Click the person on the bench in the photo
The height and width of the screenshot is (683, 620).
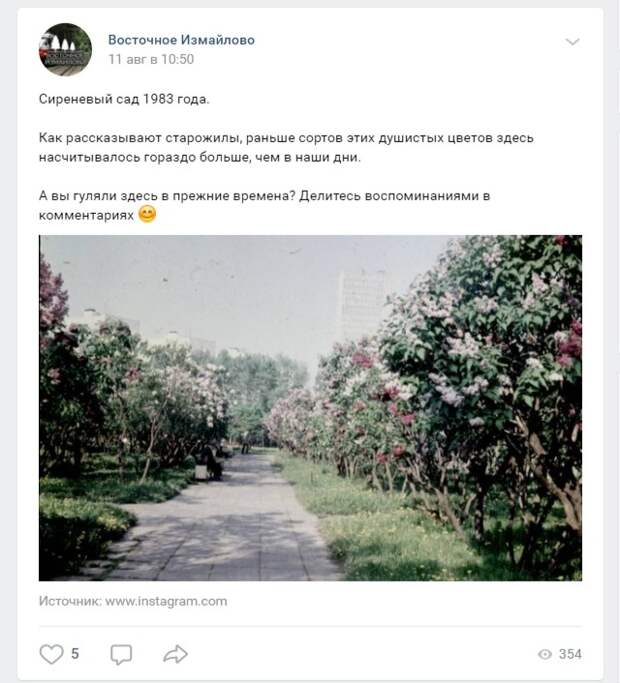[212, 463]
